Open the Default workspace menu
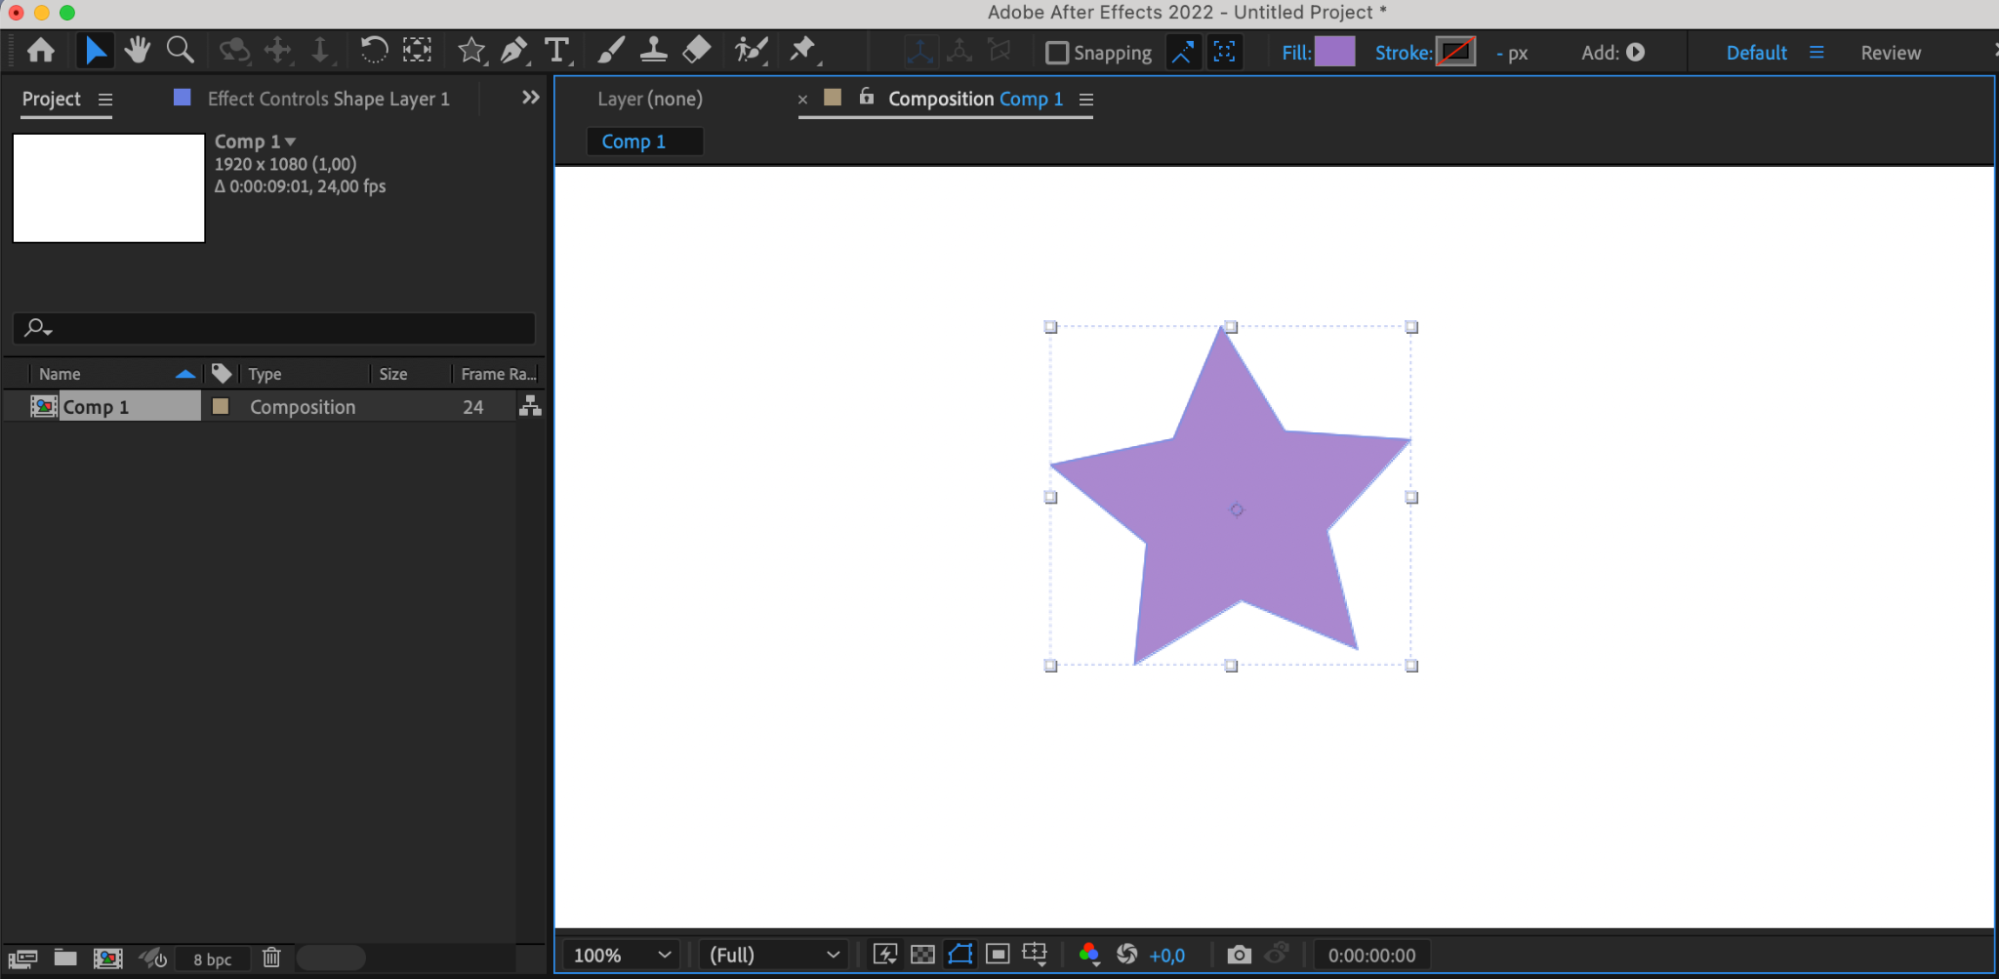 click(x=1816, y=52)
